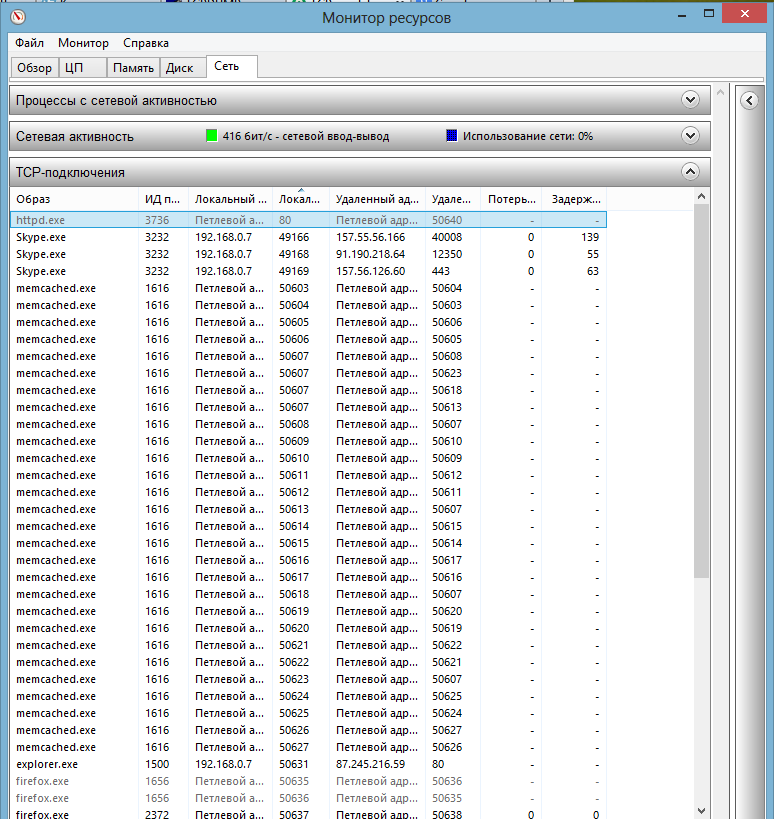Screen dimensions: 774x819
Task: Switch to the Диск tab
Action: click(x=179, y=68)
